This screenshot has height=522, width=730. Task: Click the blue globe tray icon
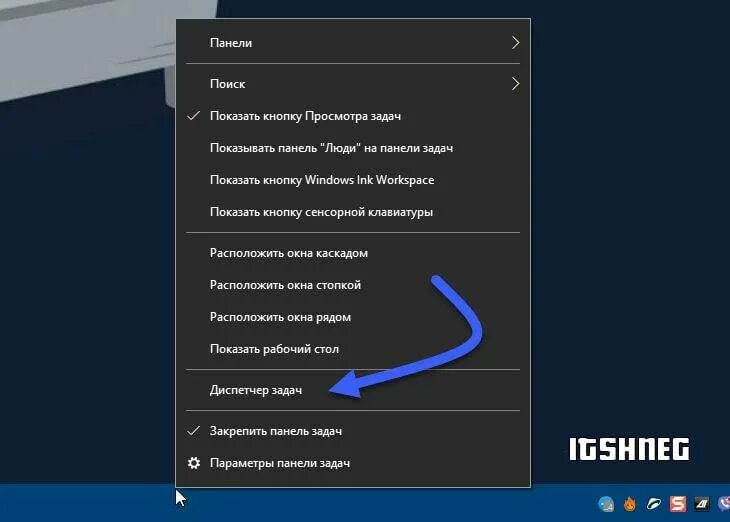coord(606,504)
